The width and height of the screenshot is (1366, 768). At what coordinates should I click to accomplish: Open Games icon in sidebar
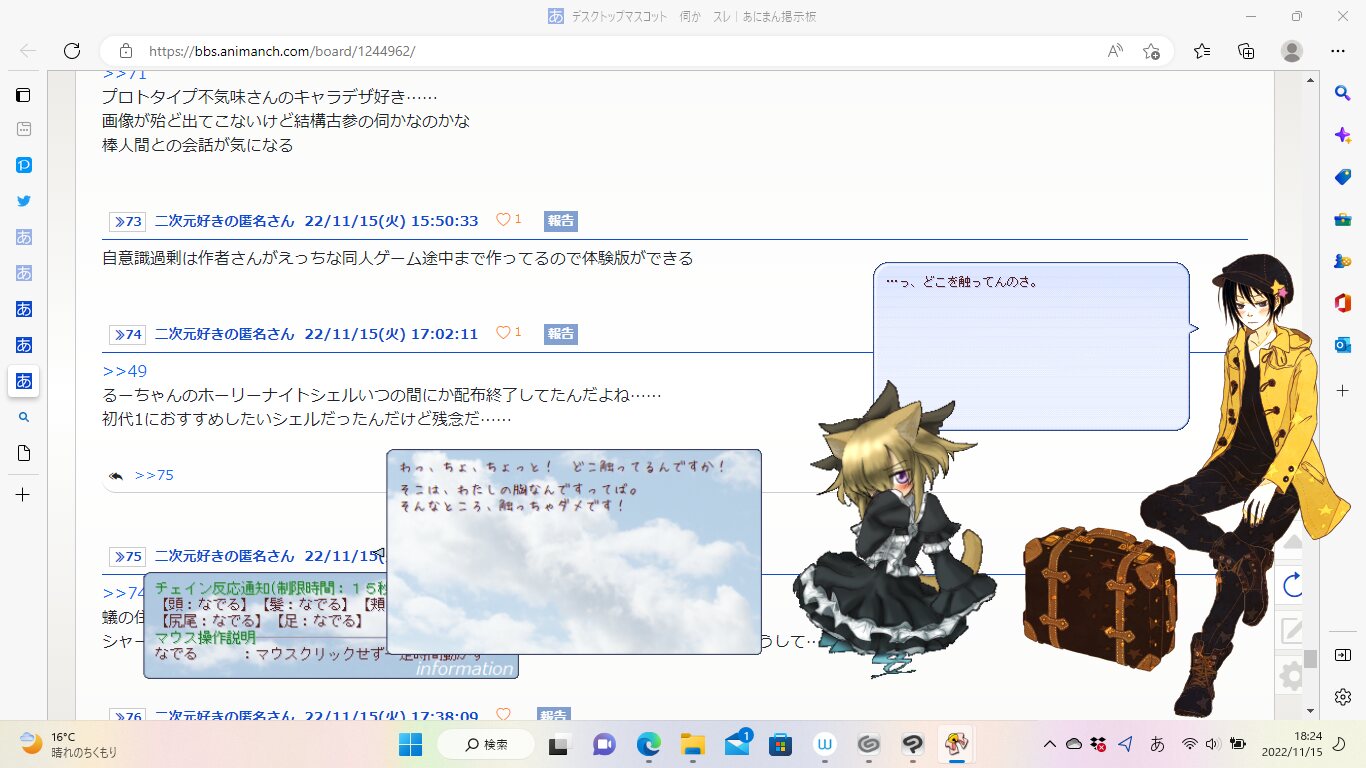(1343, 261)
